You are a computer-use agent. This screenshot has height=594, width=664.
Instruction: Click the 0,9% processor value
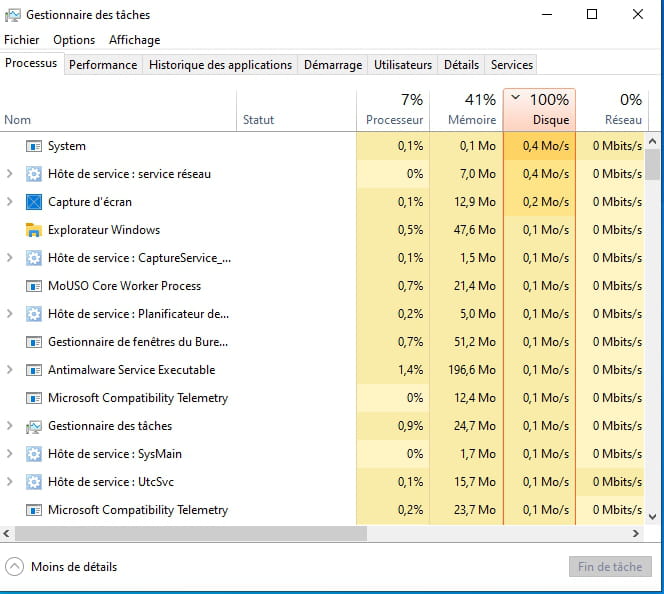pyautogui.click(x=410, y=425)
